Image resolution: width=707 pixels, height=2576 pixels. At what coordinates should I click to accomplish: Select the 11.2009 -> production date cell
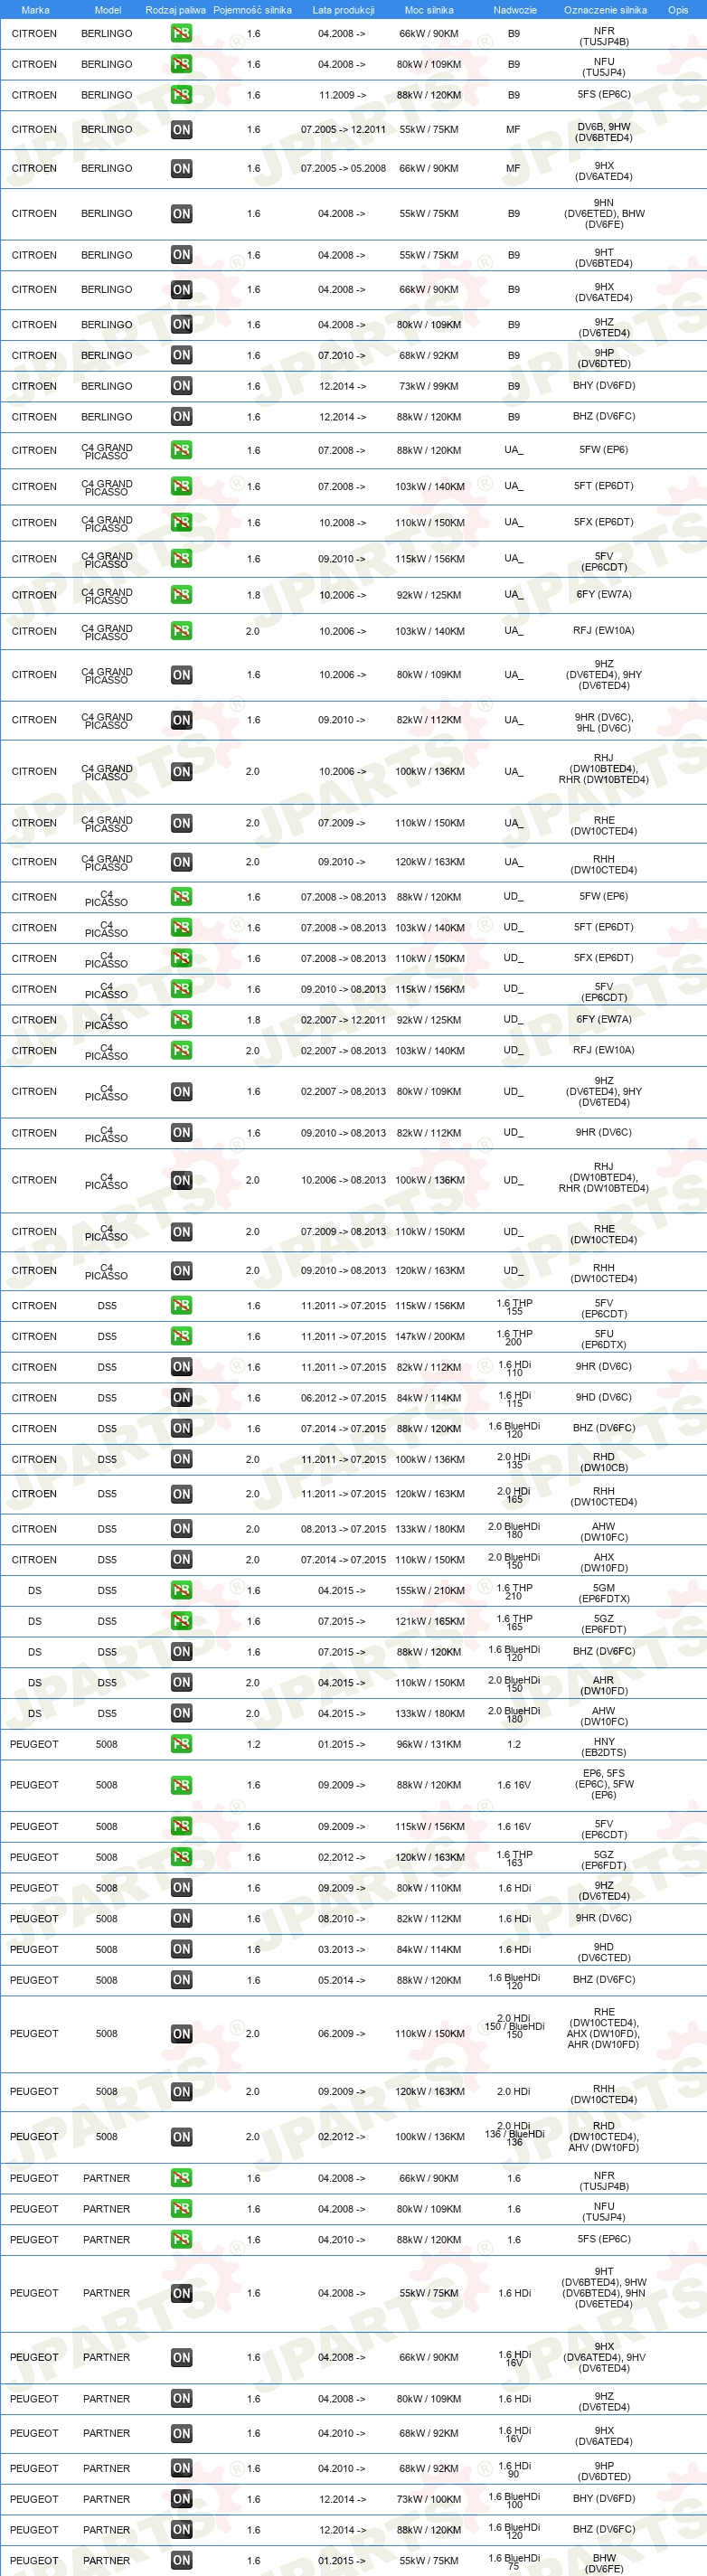tap(342, 95)
